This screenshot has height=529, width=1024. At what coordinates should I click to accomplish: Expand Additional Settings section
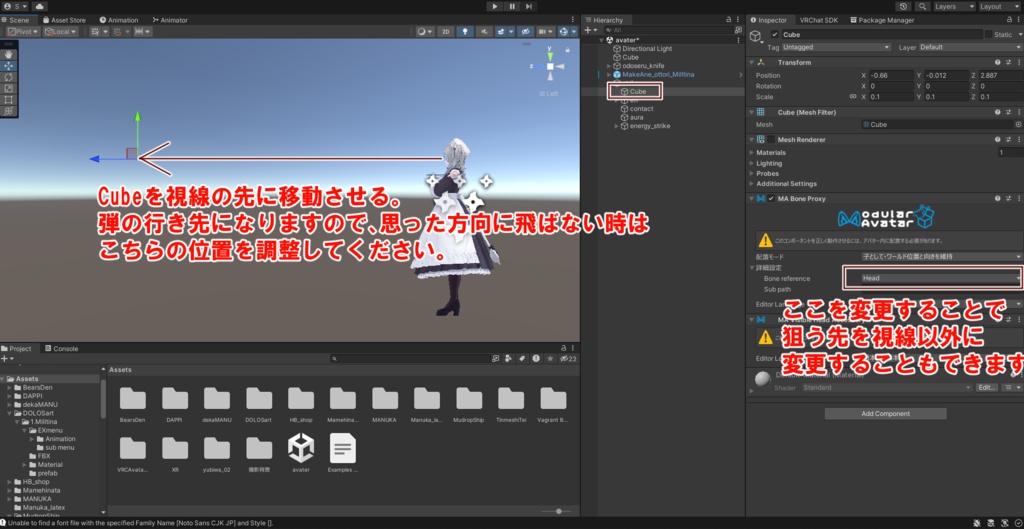coord(750,184)
